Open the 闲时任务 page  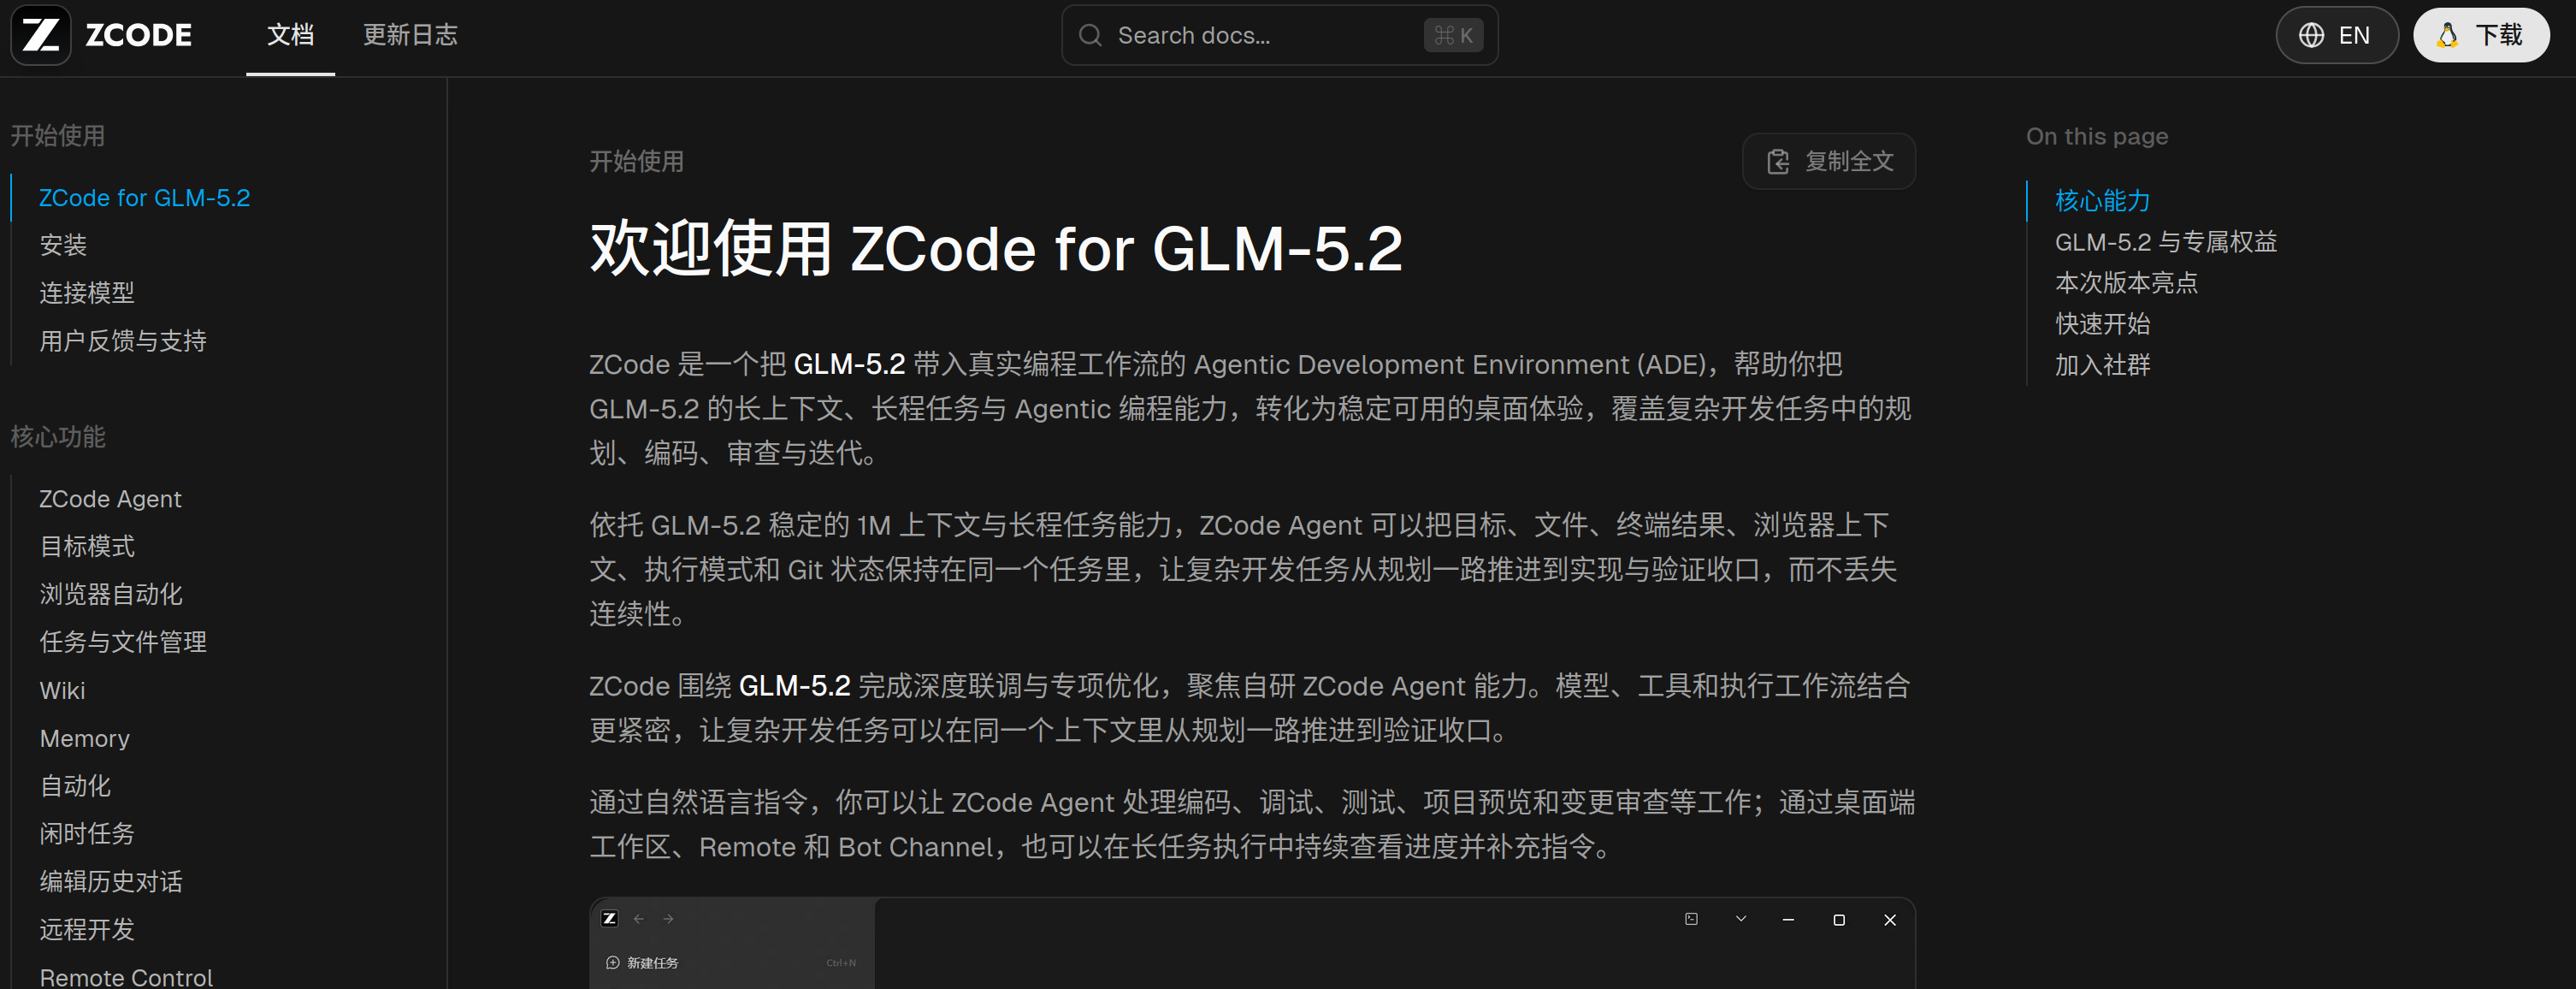(x=87, y=833)
